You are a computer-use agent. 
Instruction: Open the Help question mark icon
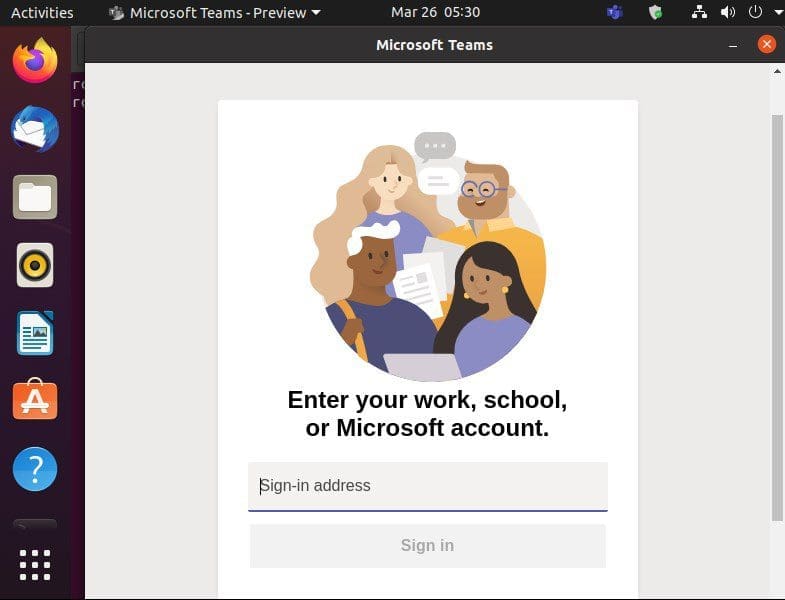click(x=35, y=468)
